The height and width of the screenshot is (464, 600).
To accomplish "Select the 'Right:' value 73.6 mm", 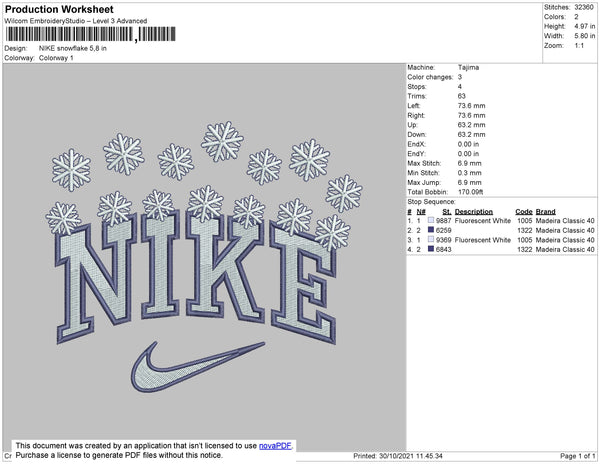I will tap(471, 115).
